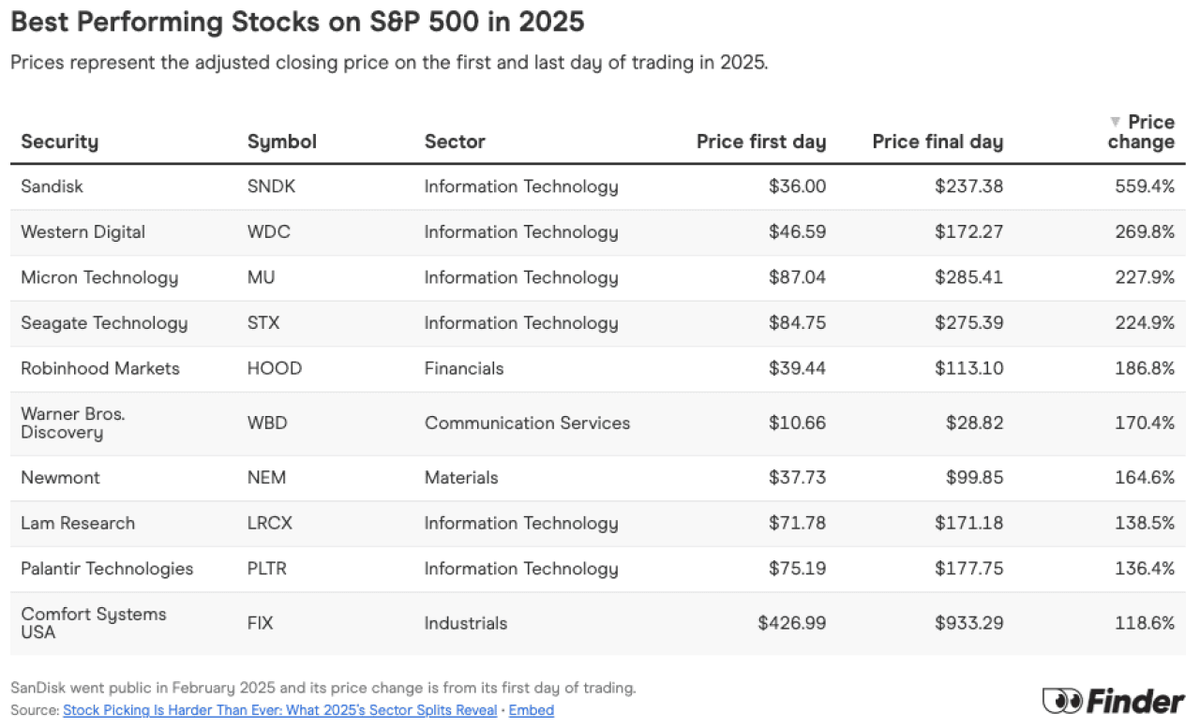Click the STX ticker symbol
Image resolution: width=1200 pixels, height=728 pixels.
click(263, 323)
